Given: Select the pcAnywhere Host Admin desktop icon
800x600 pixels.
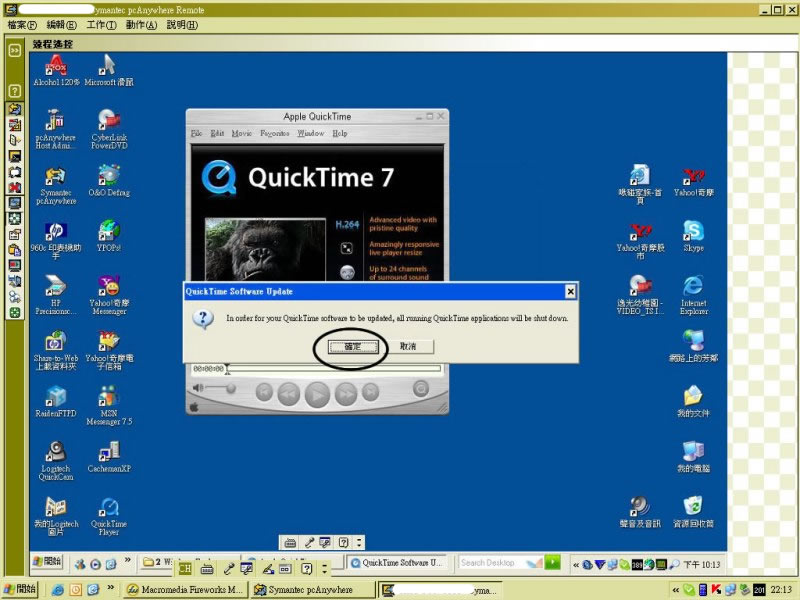Looking at the screenshot, I should point(56,129).
